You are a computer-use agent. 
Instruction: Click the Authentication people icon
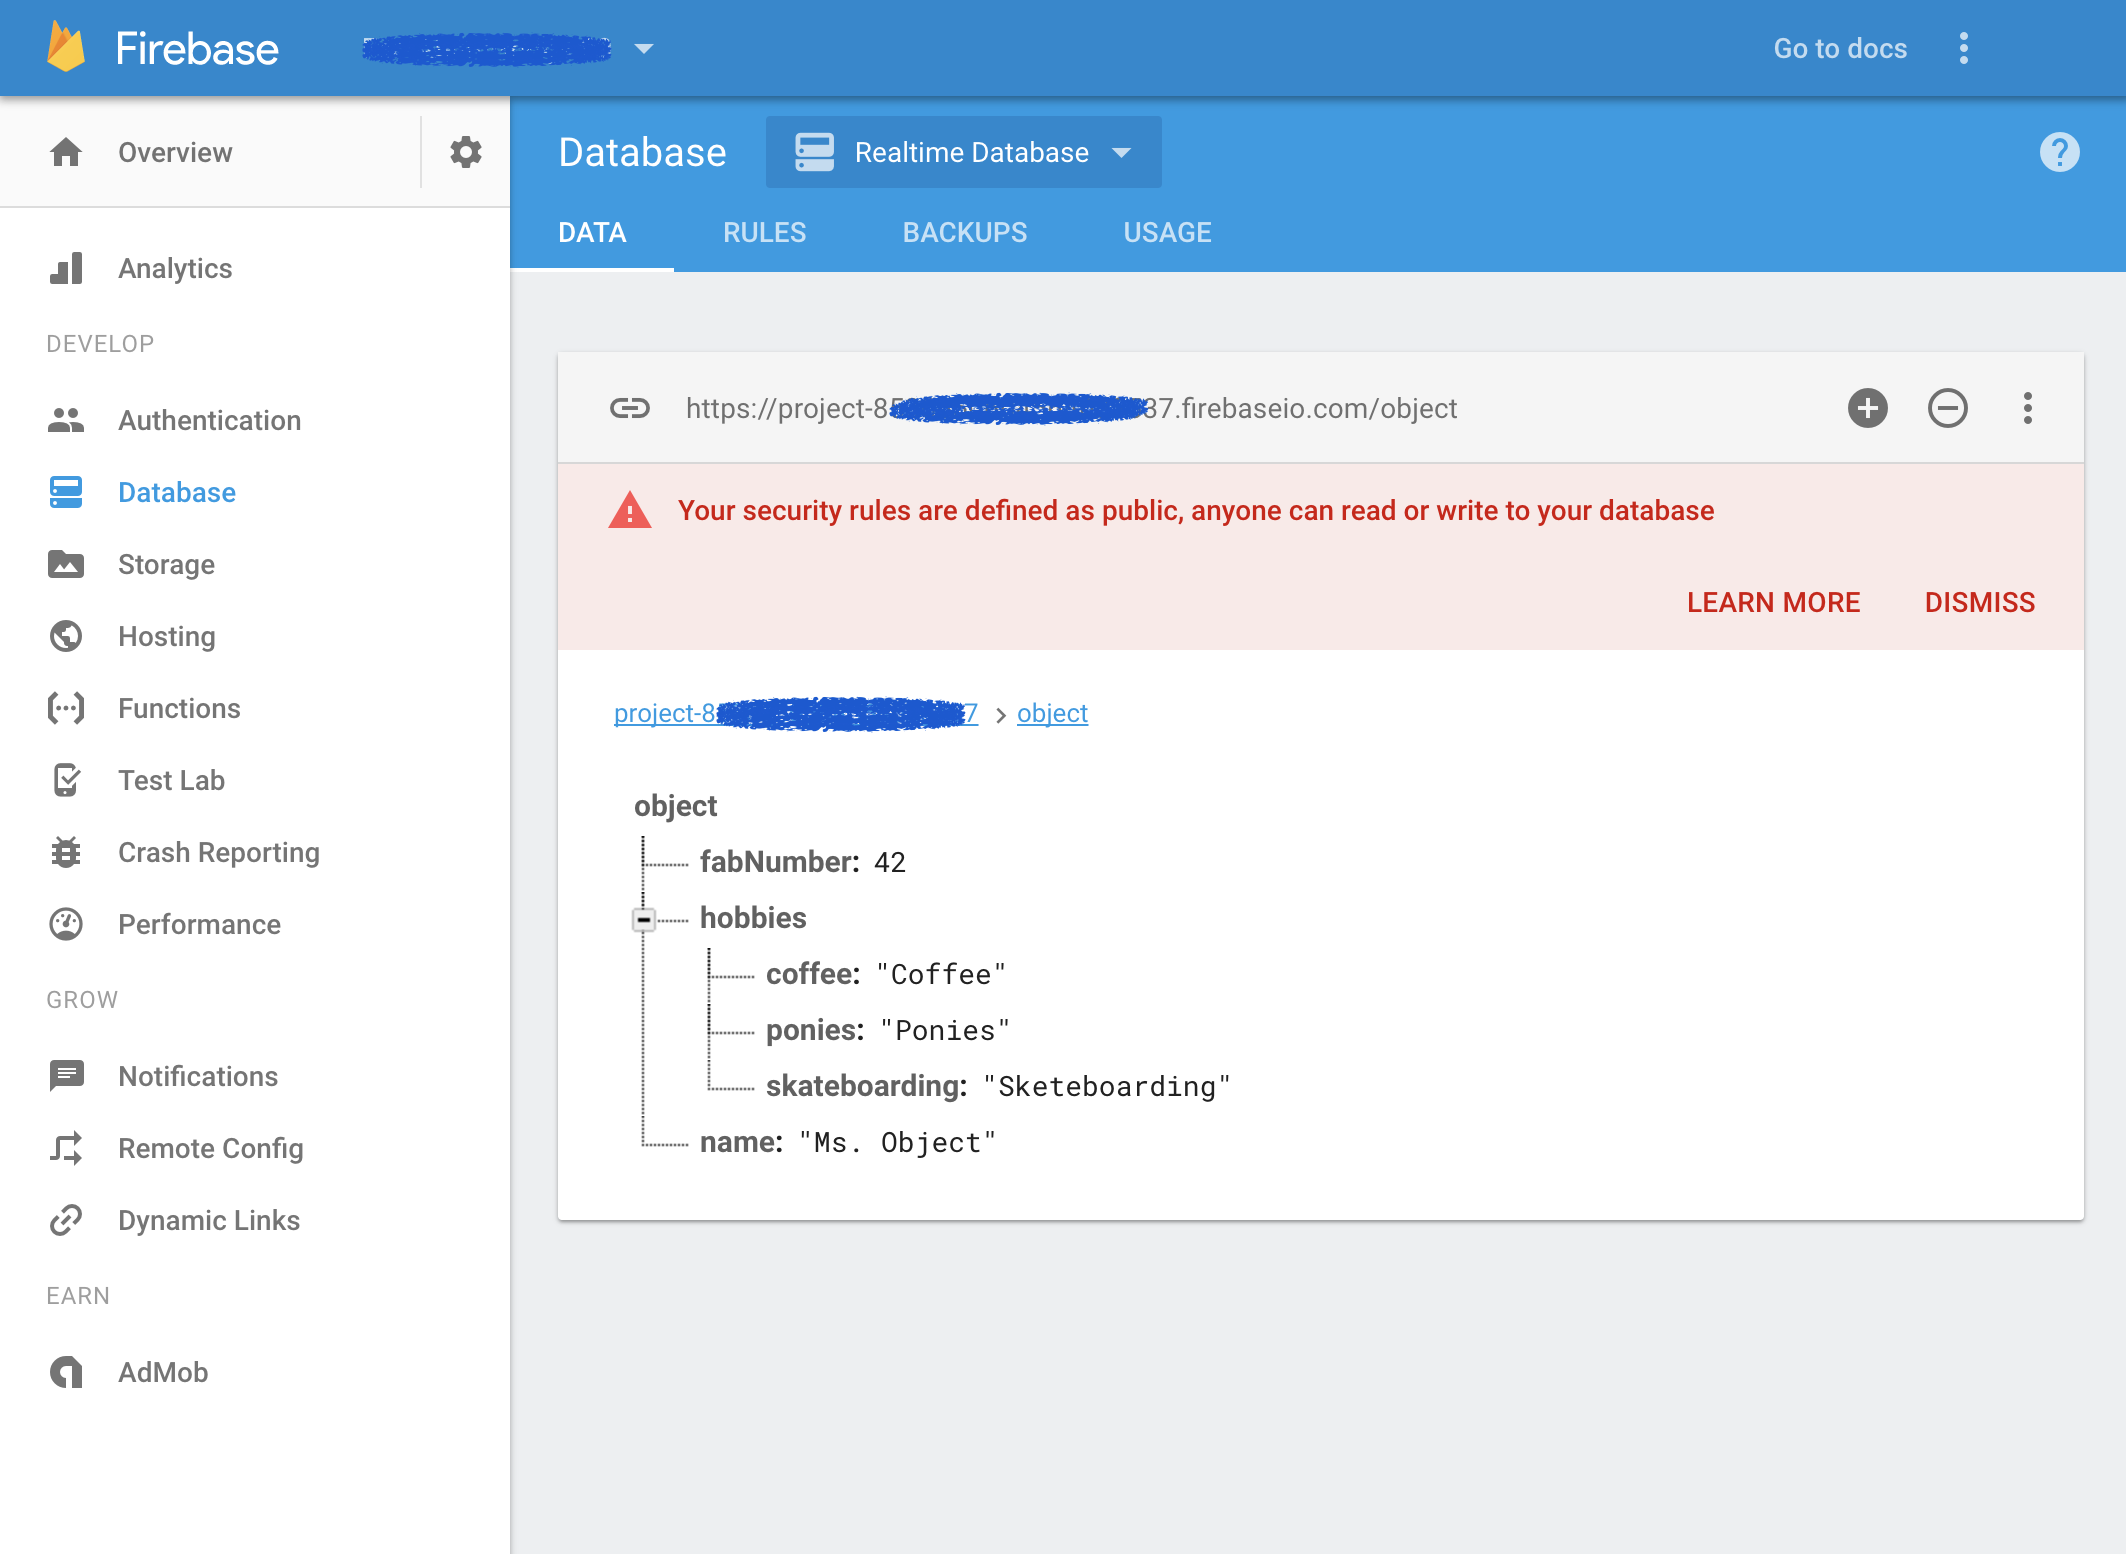(66, 420)
